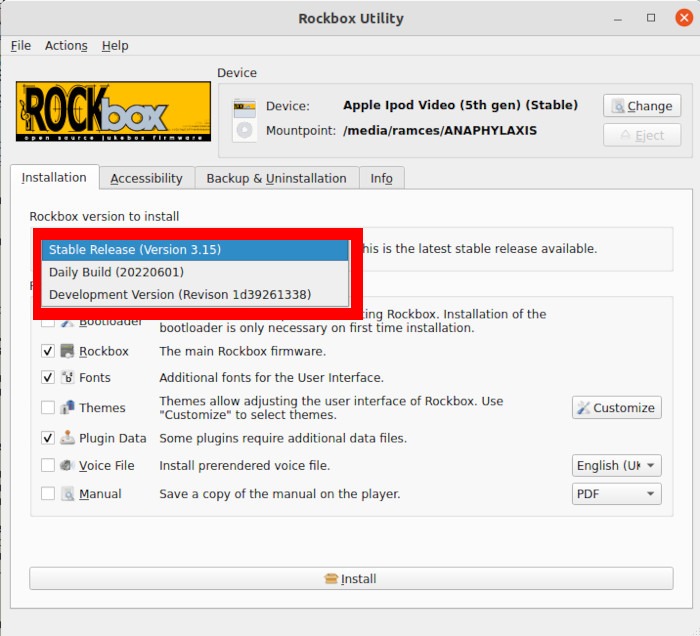
Task: Enable the Manual checkbox
Action: pyautogui.click(x=48, y=494)
